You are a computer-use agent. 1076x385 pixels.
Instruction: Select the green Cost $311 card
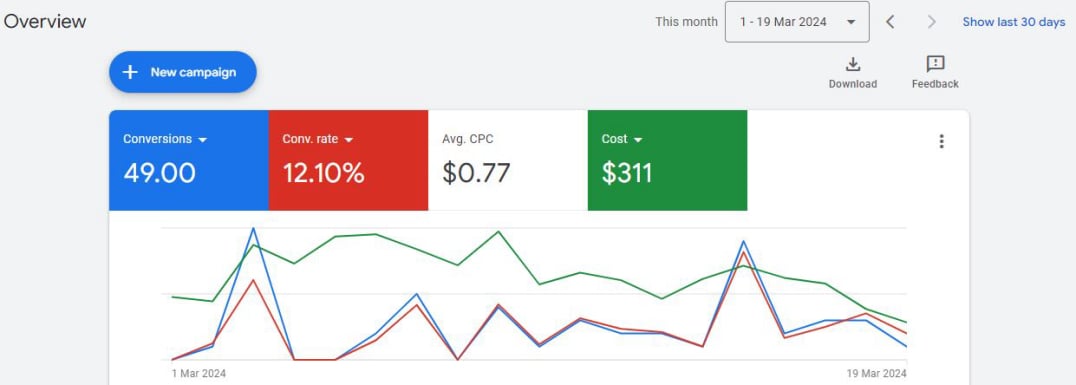667,160
